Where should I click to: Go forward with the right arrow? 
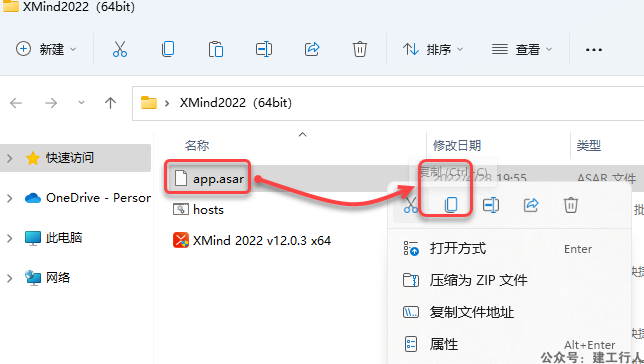pos(51,103)
